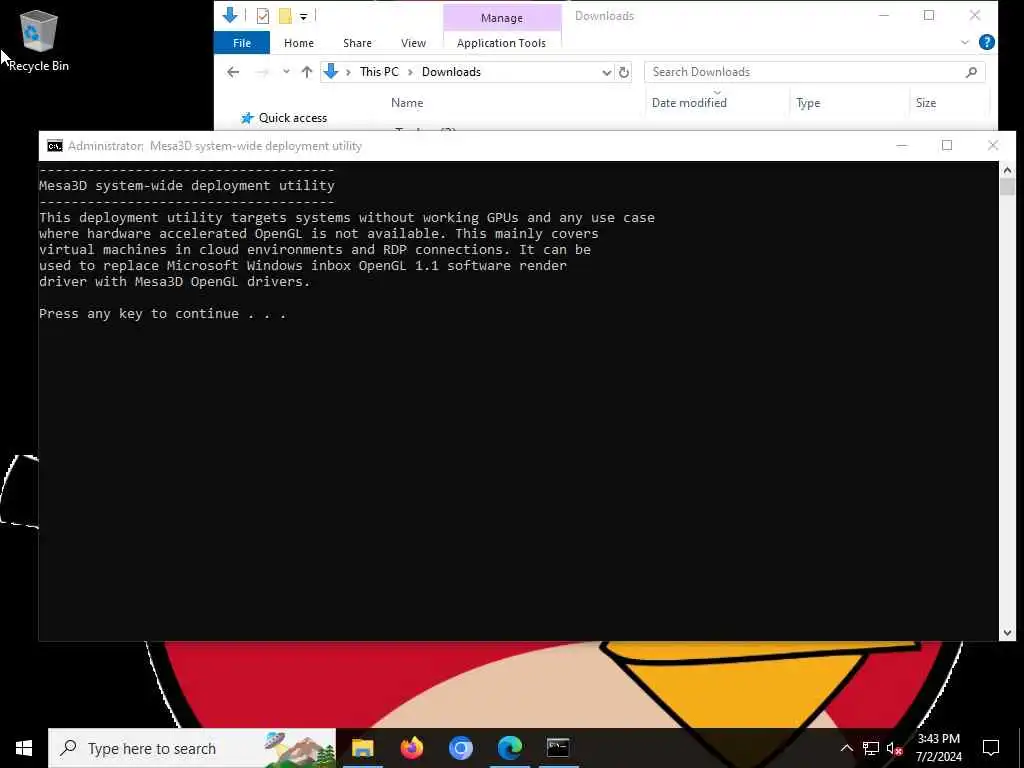The height and width of the screenshot is (768, 1024).
Task: Open the Windows Start menu
Action: point(24,748)
